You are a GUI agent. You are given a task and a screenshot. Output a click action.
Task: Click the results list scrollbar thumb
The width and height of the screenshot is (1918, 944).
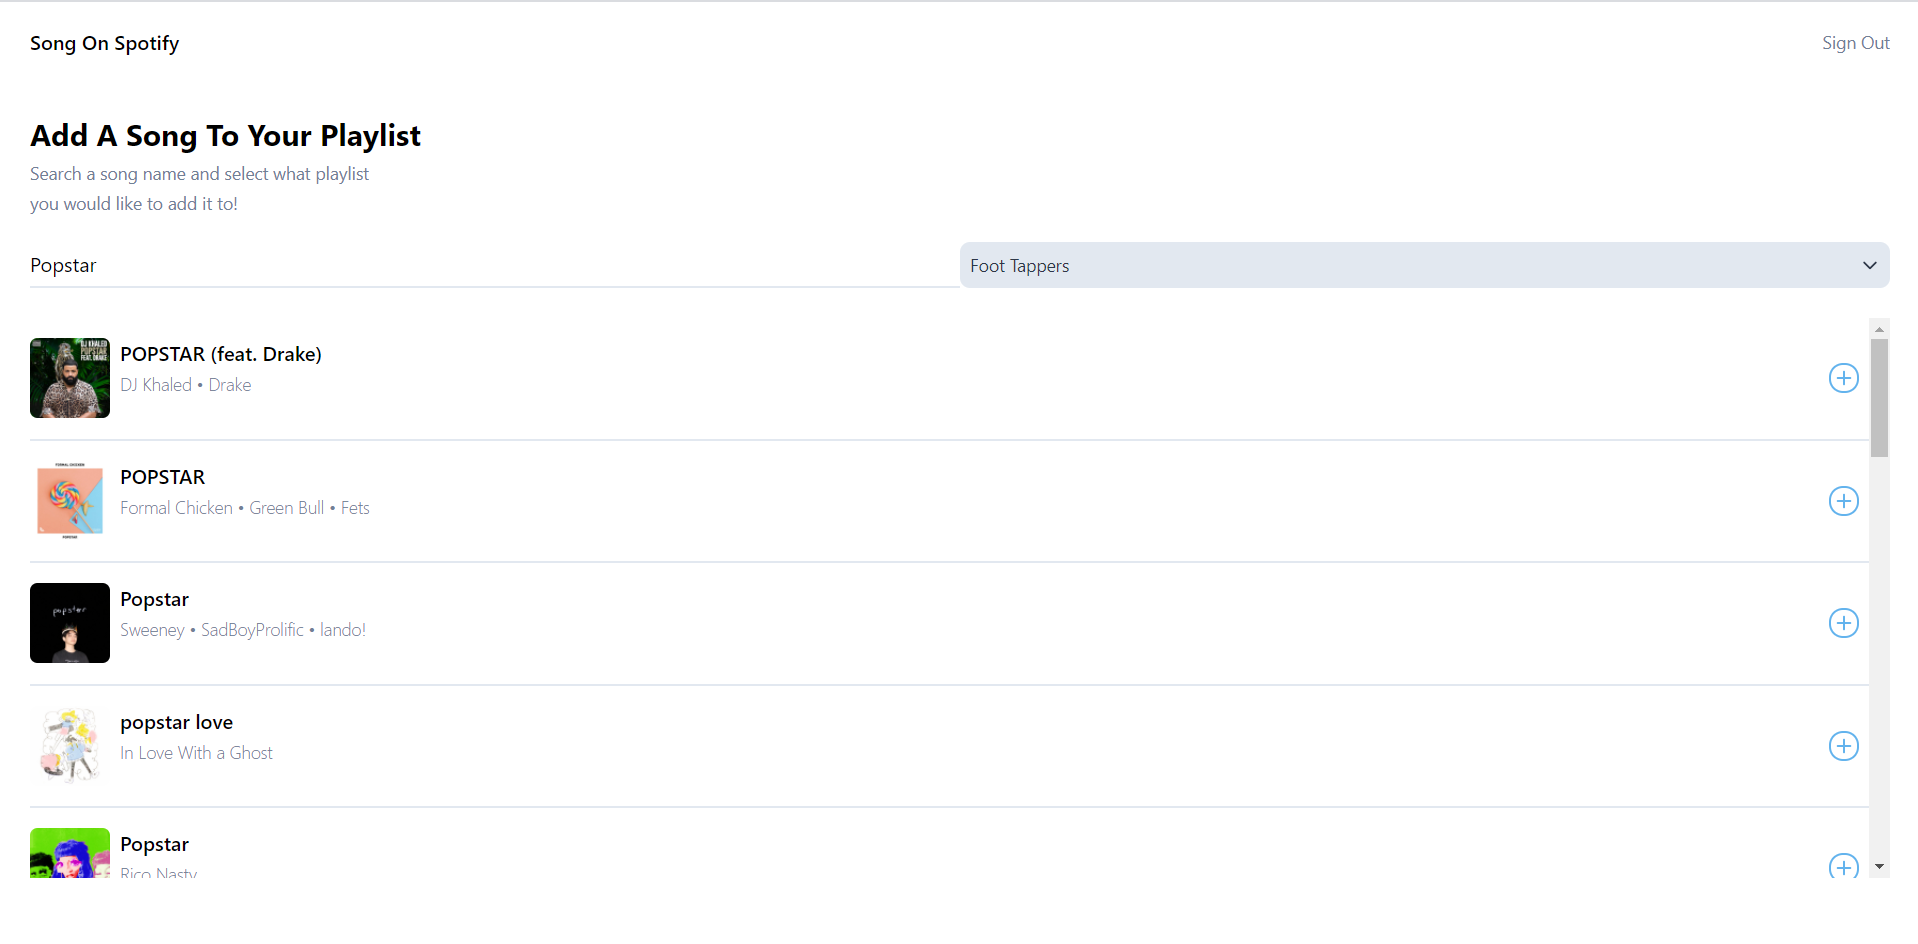click(1879, 398)
